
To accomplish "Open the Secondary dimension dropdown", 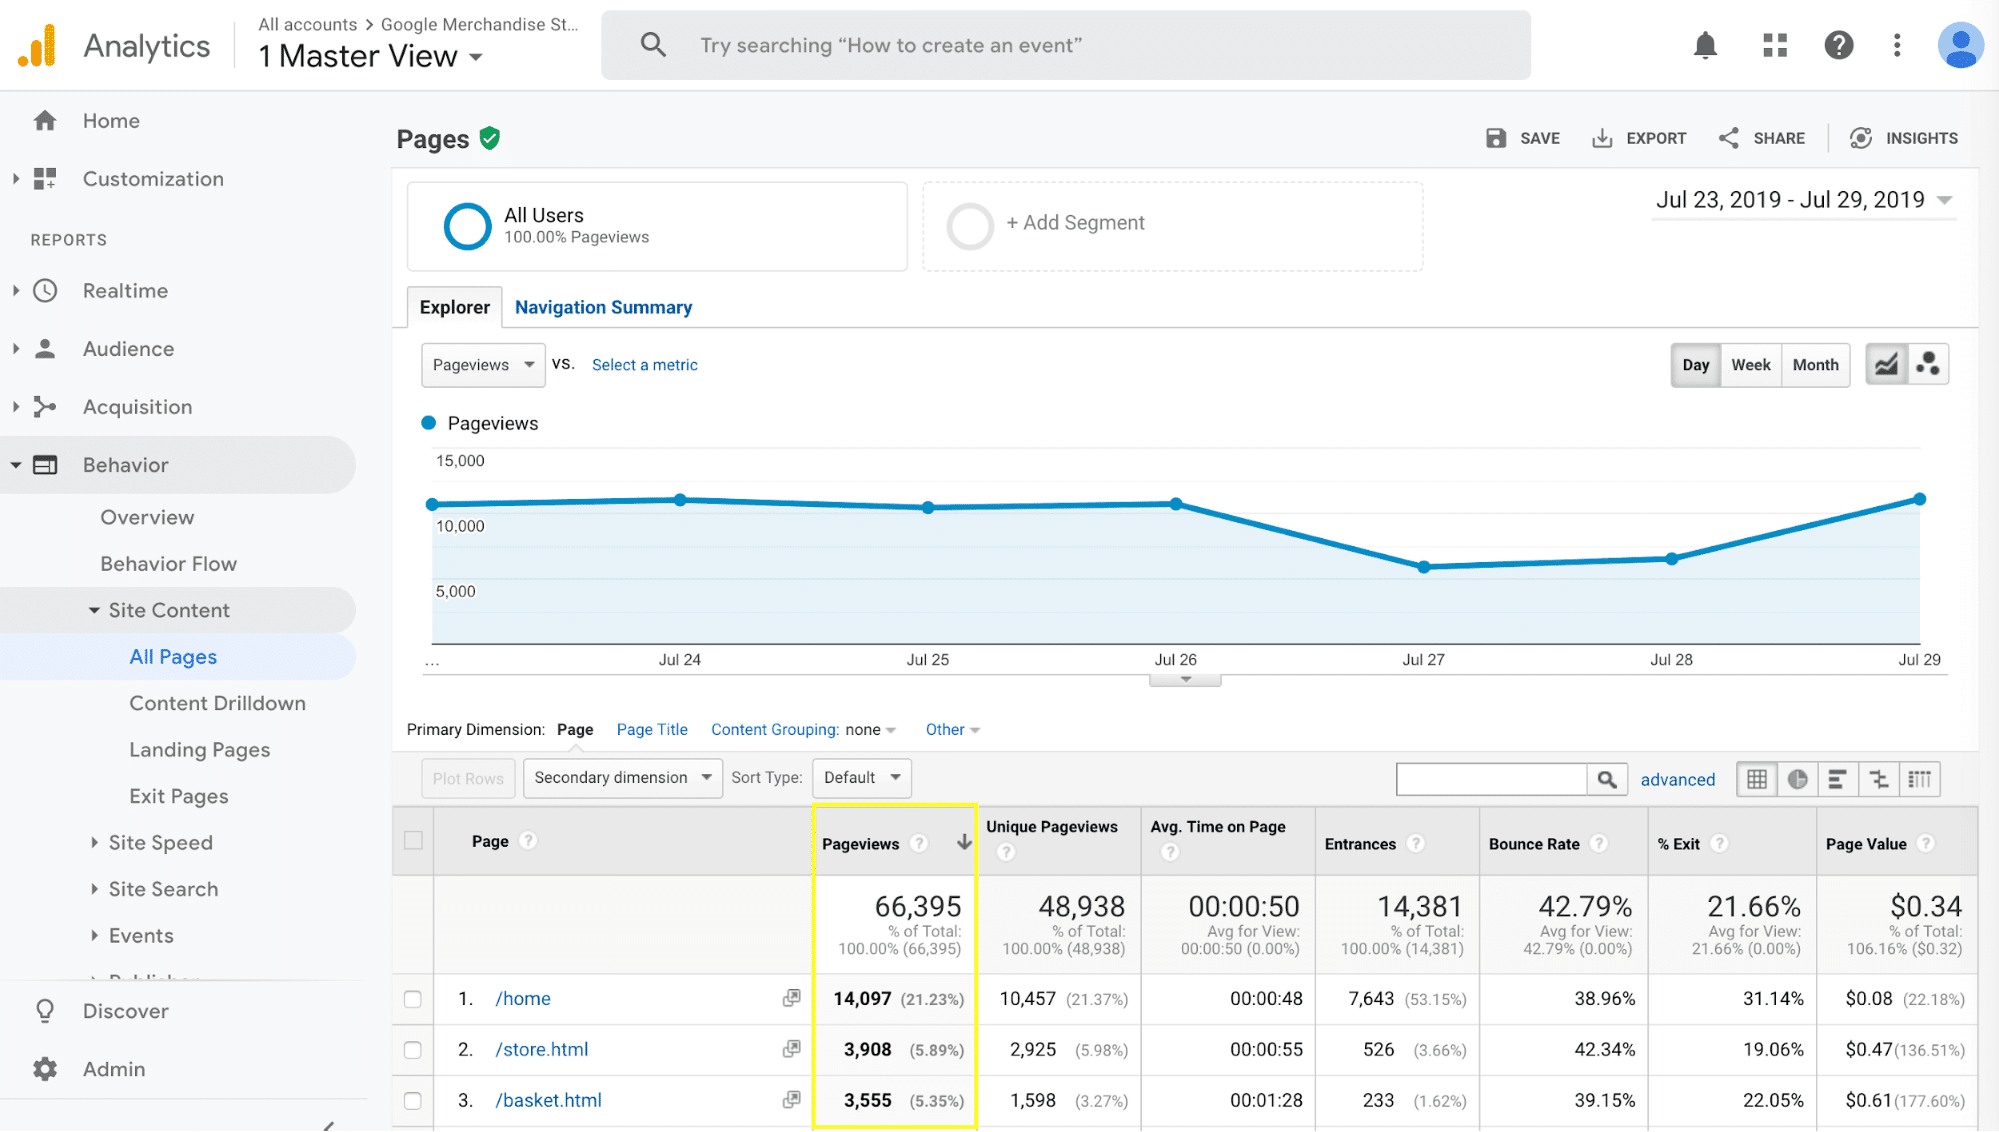I will pyautogui.click(x=623, y=778).
